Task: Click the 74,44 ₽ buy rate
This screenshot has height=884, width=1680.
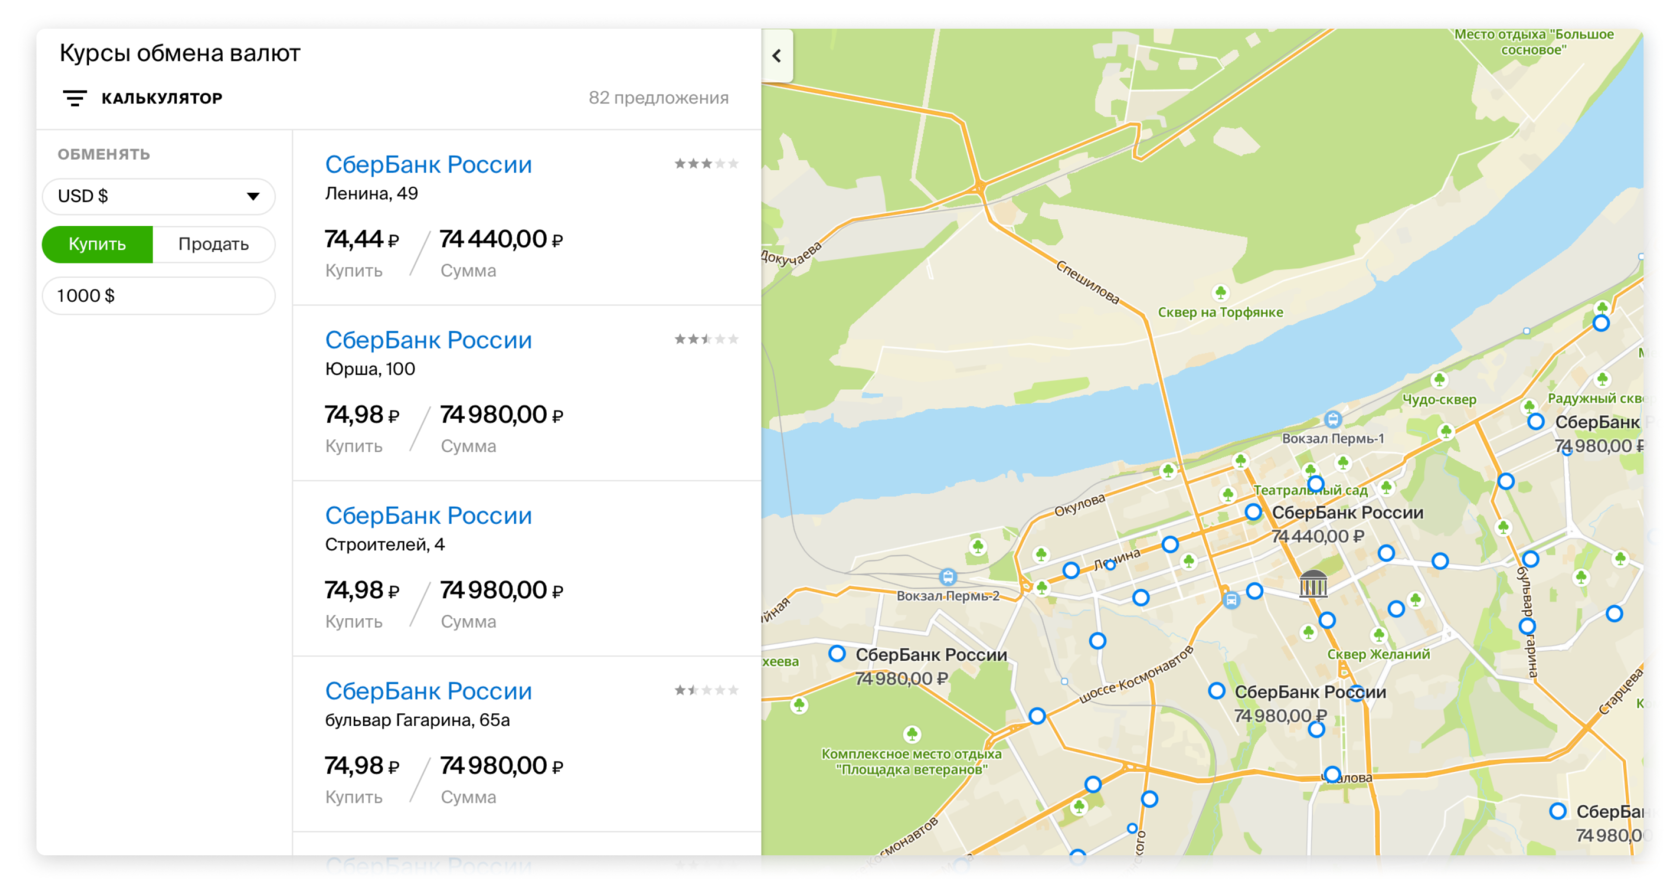Action: [x=362, y=239]
